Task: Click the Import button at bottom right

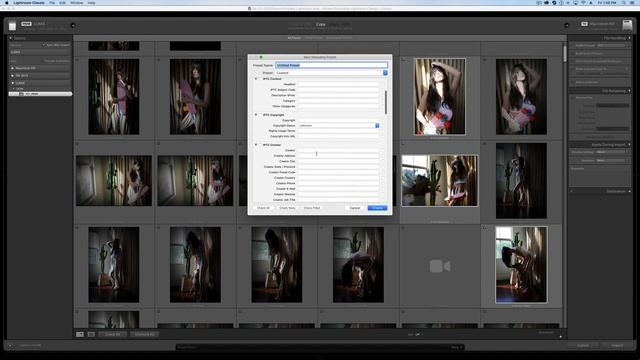Action: (x=617, y=346)
